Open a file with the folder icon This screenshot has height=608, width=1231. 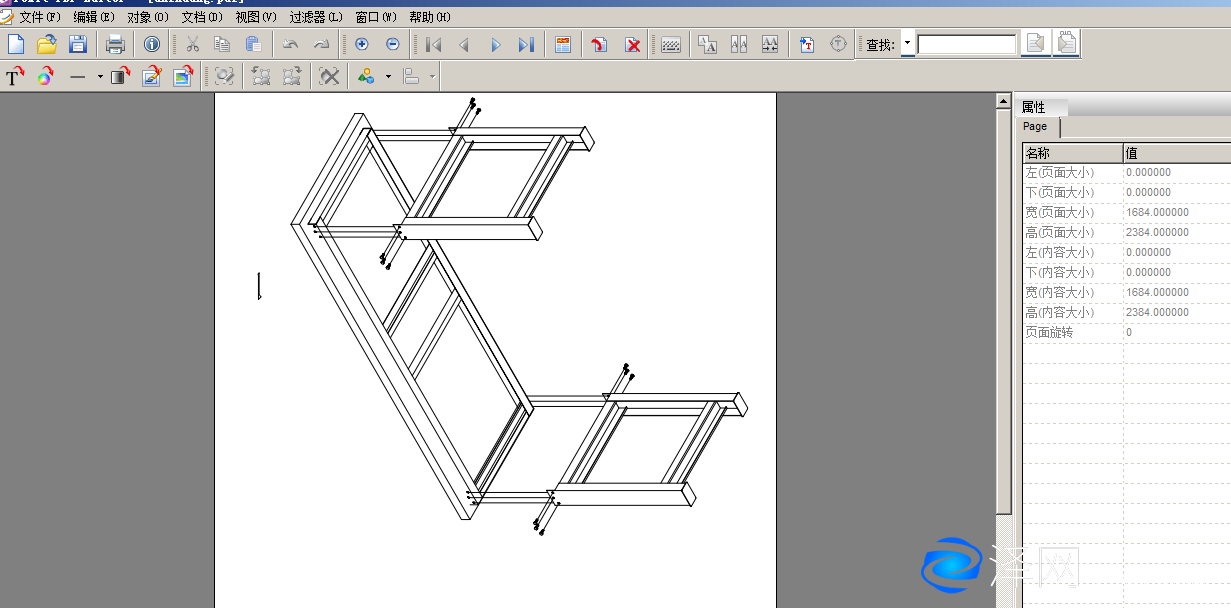coord(47,44)
